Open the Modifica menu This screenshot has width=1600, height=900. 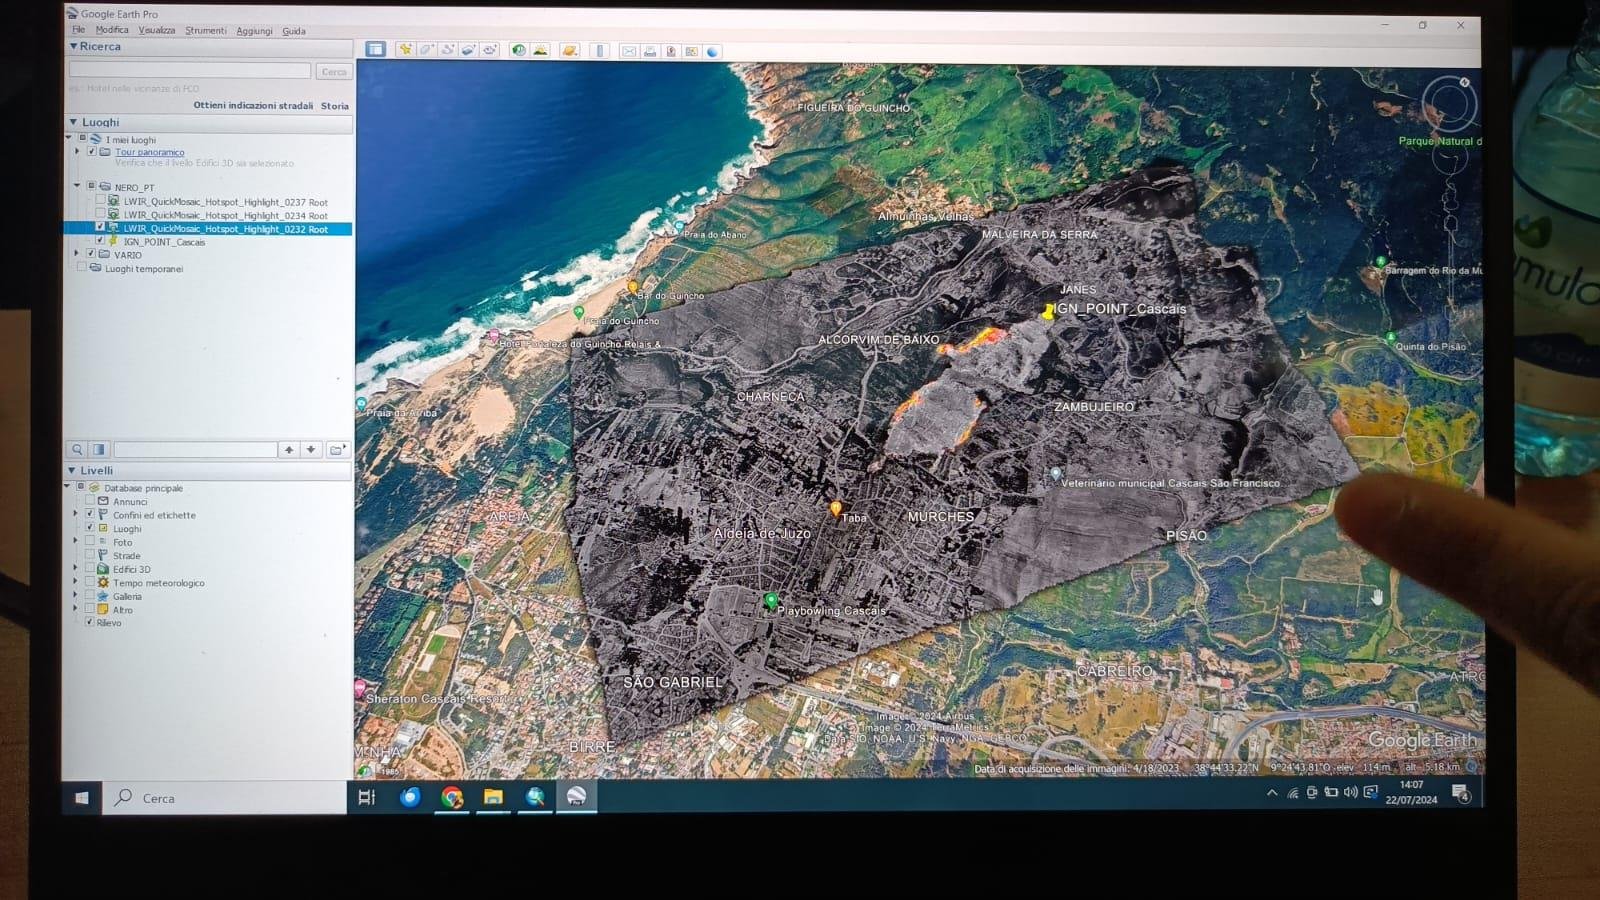coord(112,30)
